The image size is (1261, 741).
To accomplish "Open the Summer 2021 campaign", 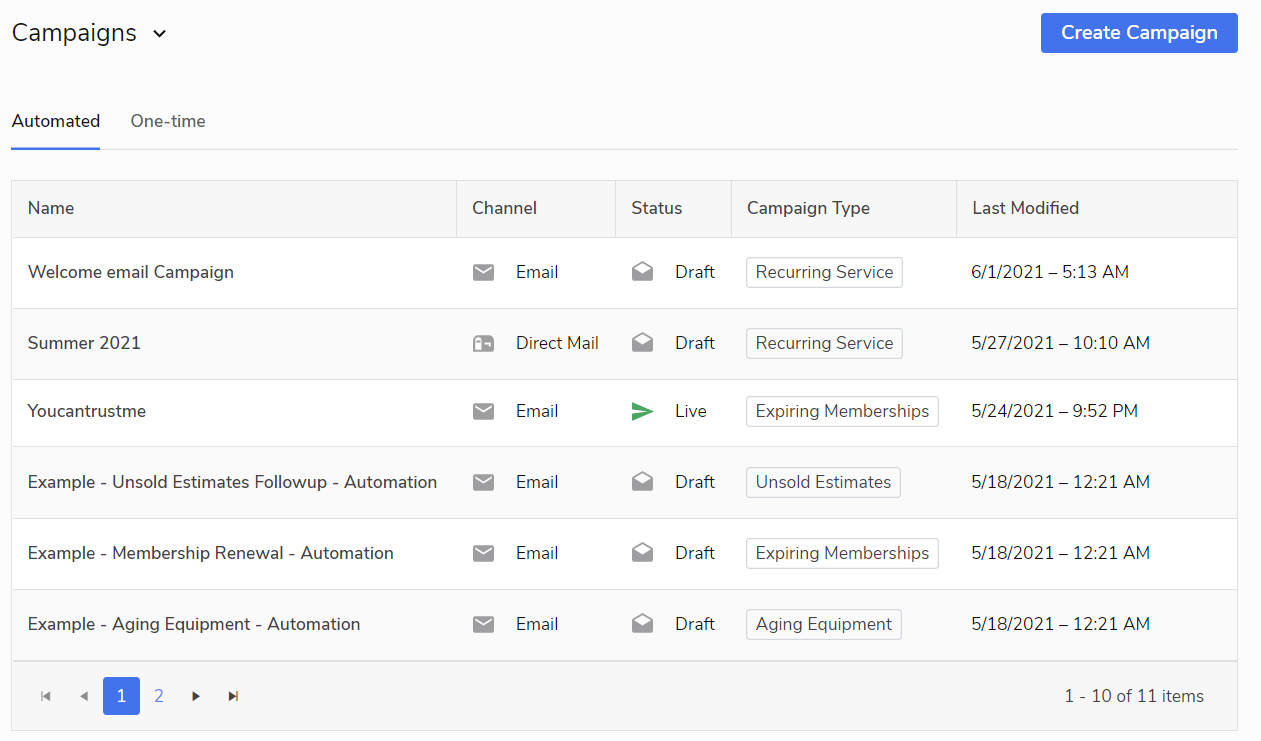I will pyautogui.click(x=82, y=343).
